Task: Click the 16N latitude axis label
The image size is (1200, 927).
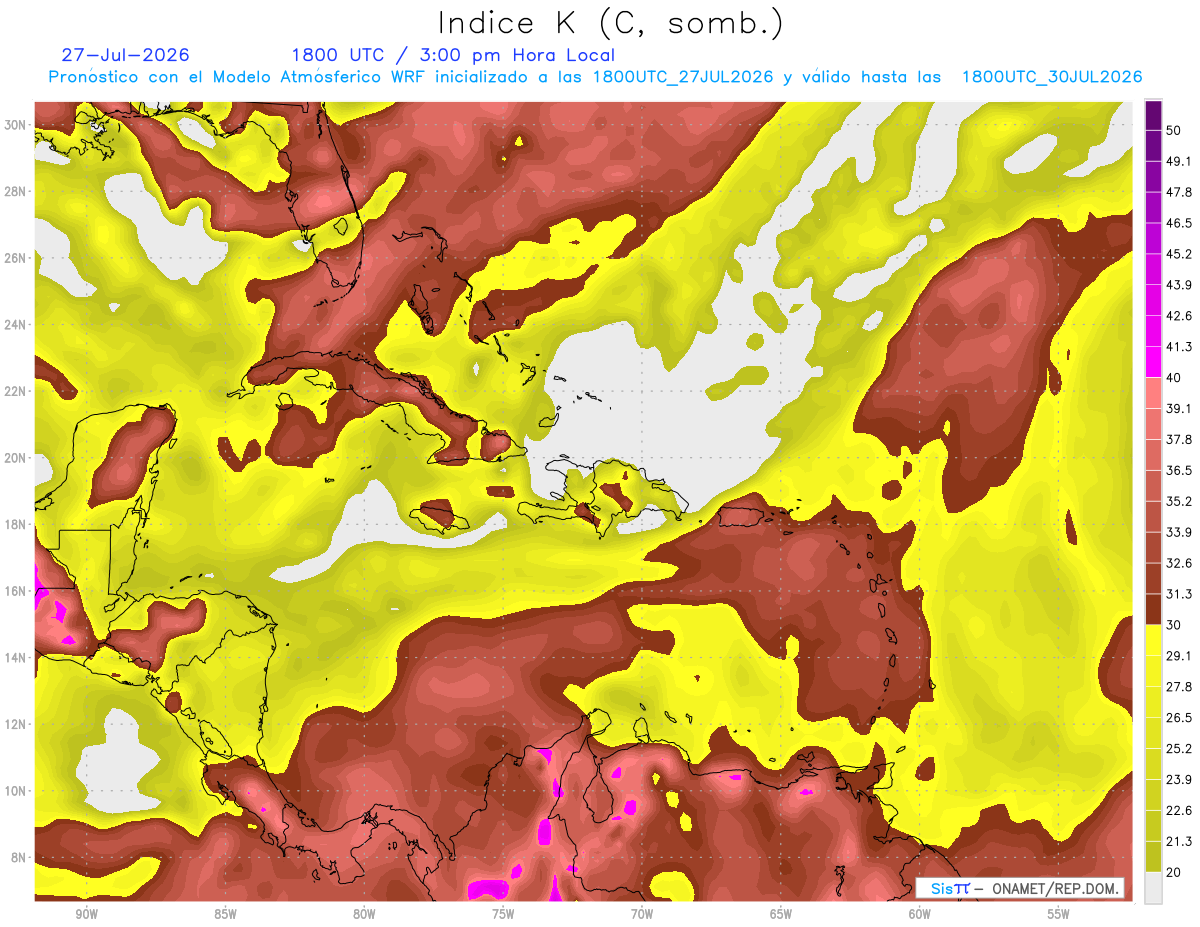Action: point(16,591)
